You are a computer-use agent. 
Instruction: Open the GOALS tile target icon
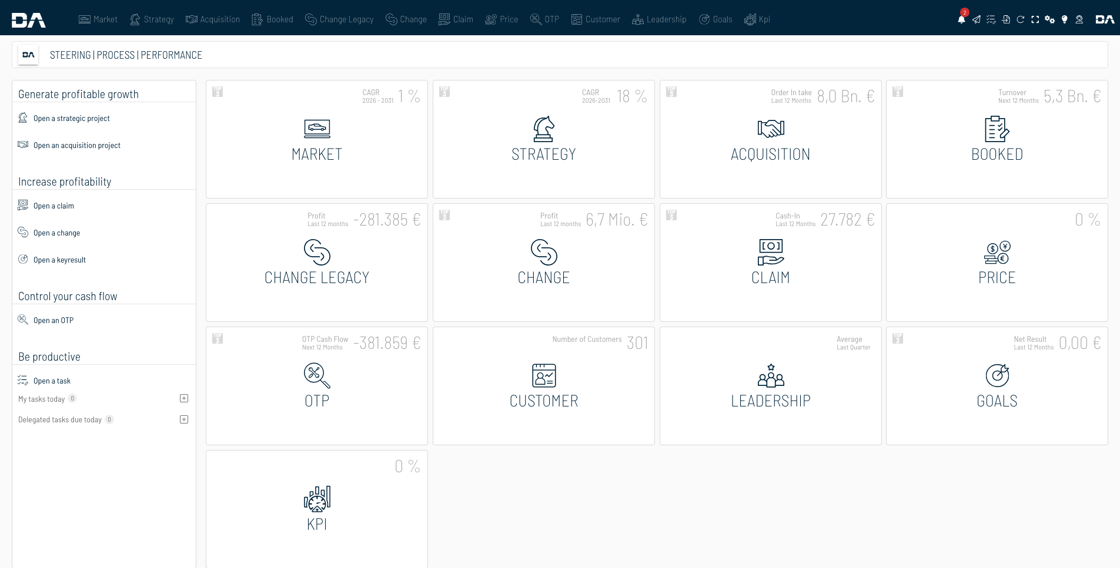pos(996,376)
